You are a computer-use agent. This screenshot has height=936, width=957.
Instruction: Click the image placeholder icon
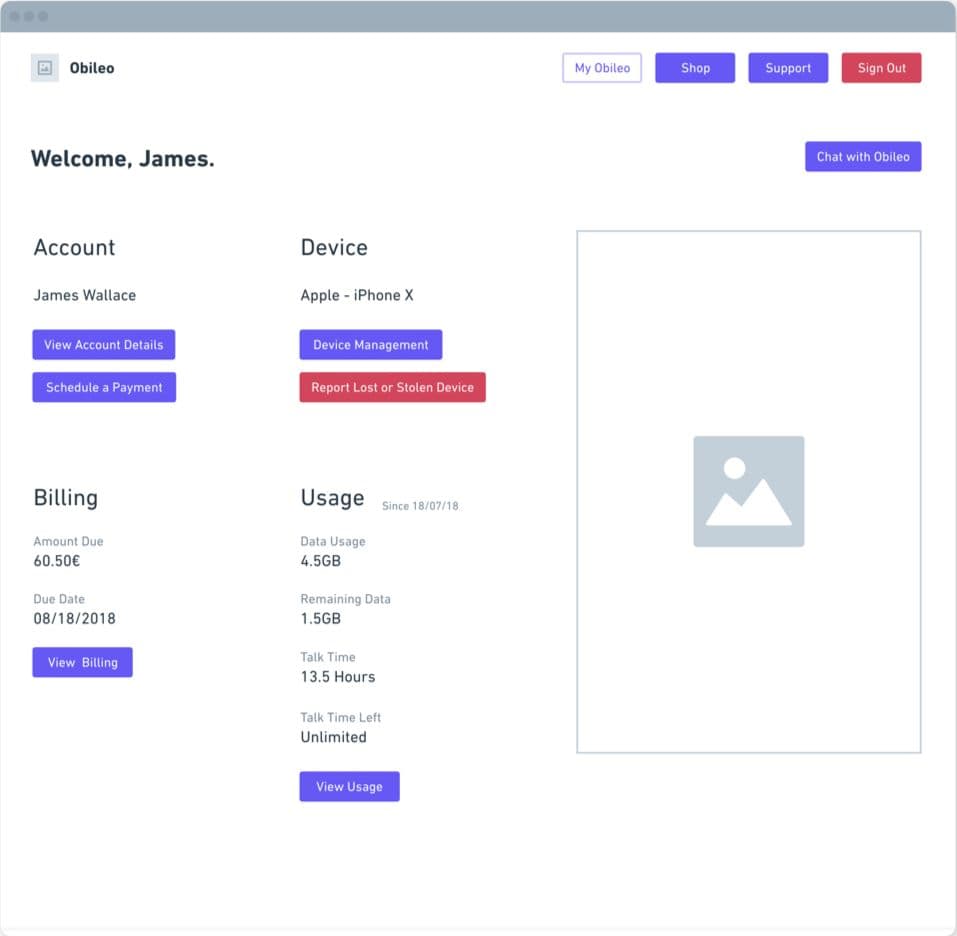(748, 490)
